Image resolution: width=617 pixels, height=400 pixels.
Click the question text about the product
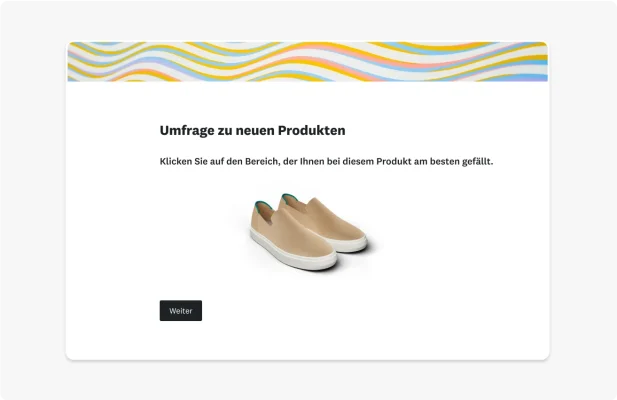pyautogui.click(x=326, y=161)
